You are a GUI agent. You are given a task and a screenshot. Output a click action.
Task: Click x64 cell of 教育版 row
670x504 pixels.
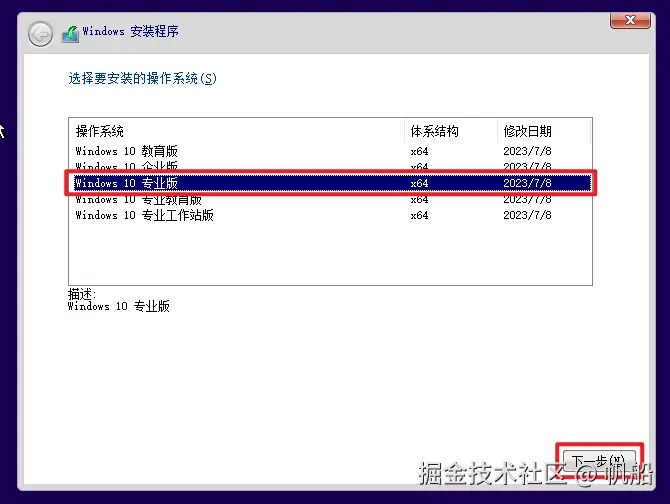[x=419, y=151]
